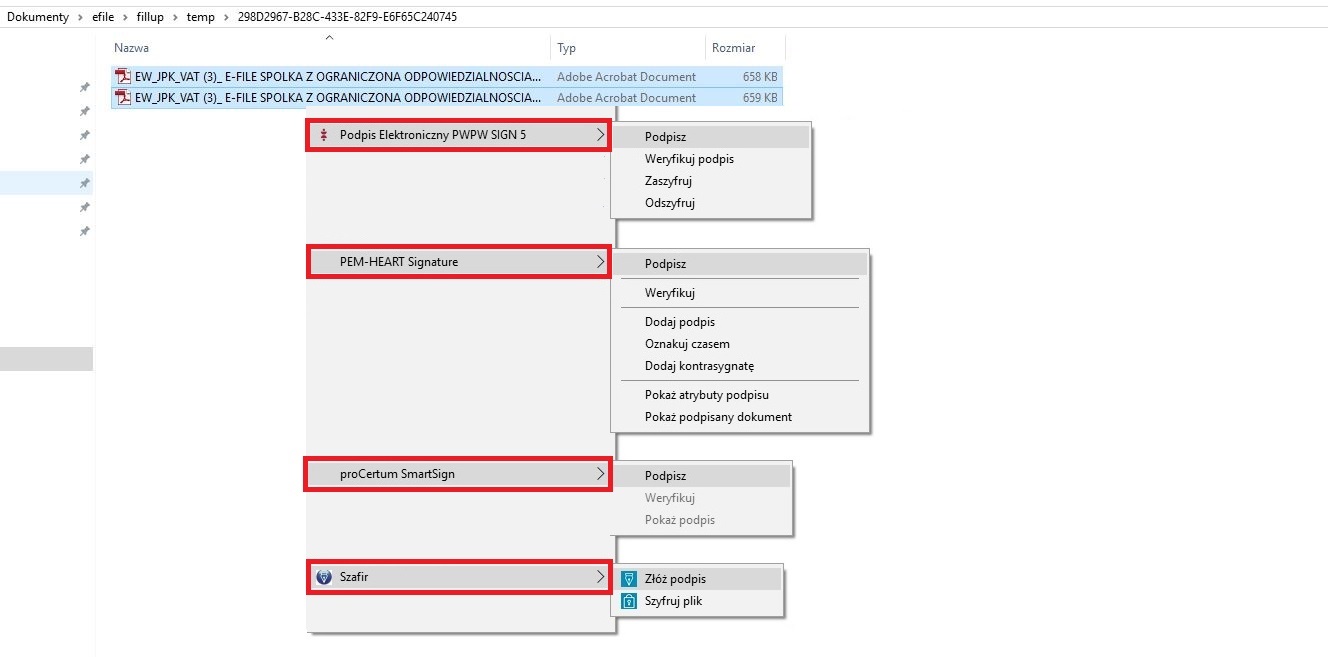Go to the fillup folder in the breadcrumb
The image size is (1328, 657).
[152, 17]
